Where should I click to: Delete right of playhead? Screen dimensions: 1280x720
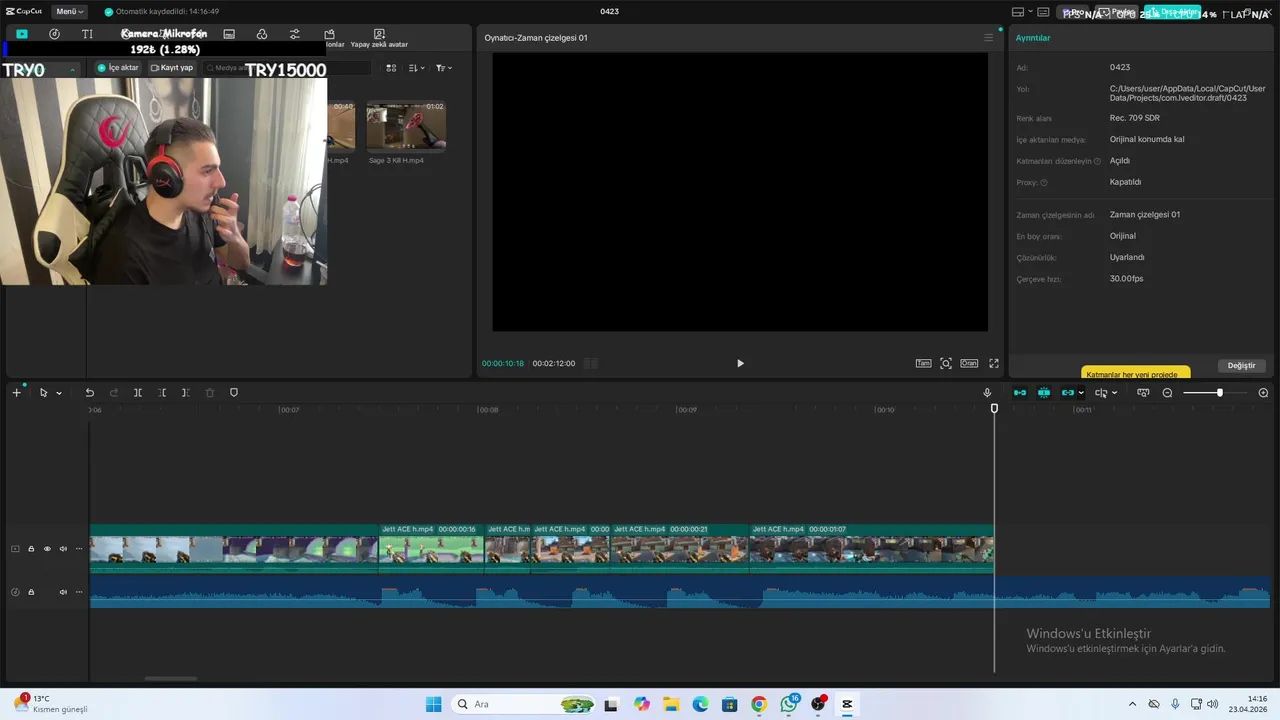186,393
